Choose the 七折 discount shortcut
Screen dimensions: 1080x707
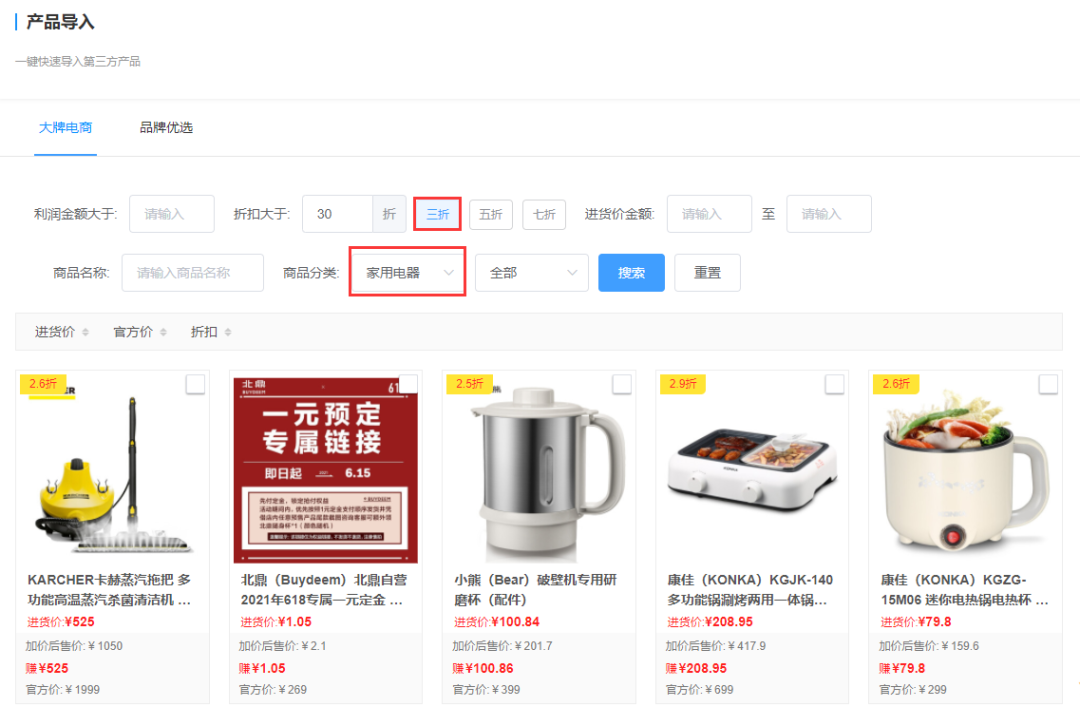tap(544, 214)
